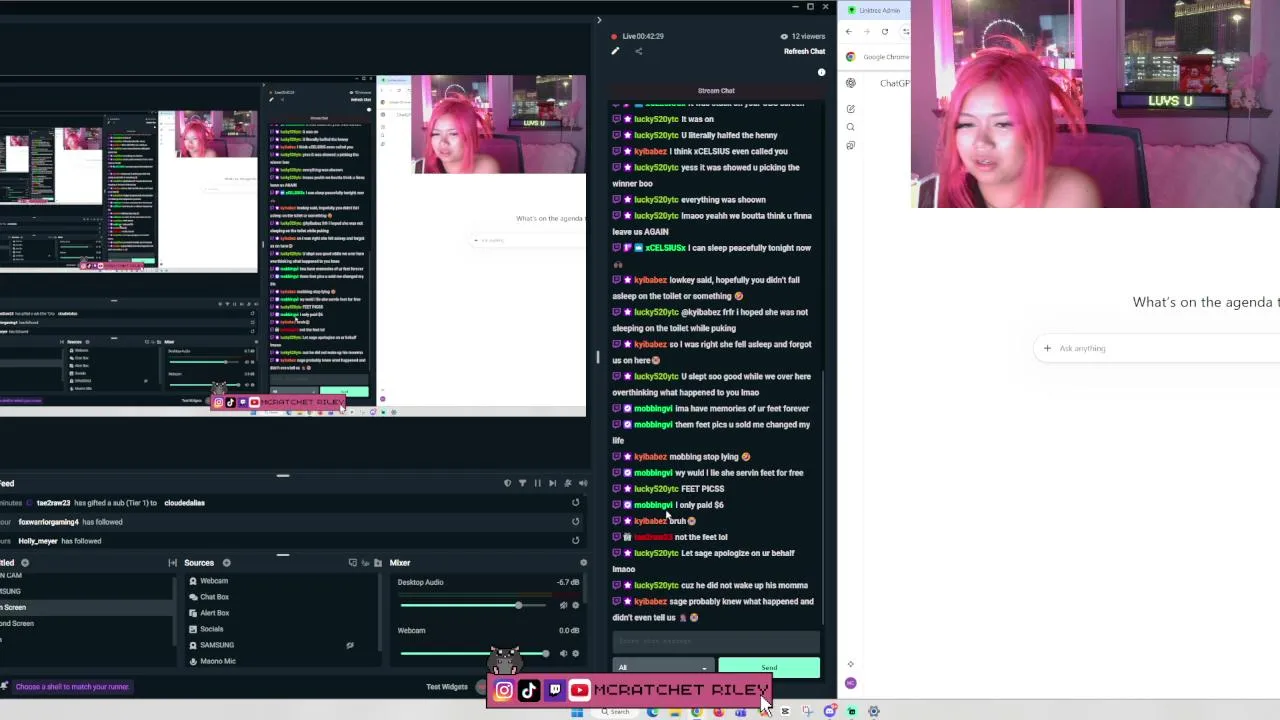
Task: Click the scene transitions icon
Action: (172, 563)
